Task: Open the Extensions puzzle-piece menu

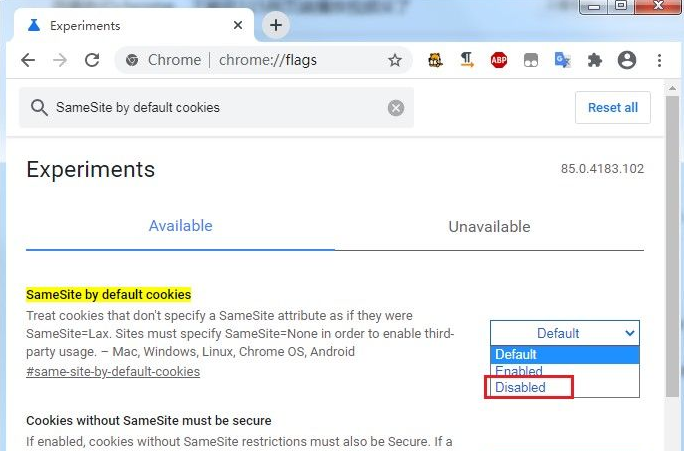Action: pyautogui.click(x=595, y=60)
